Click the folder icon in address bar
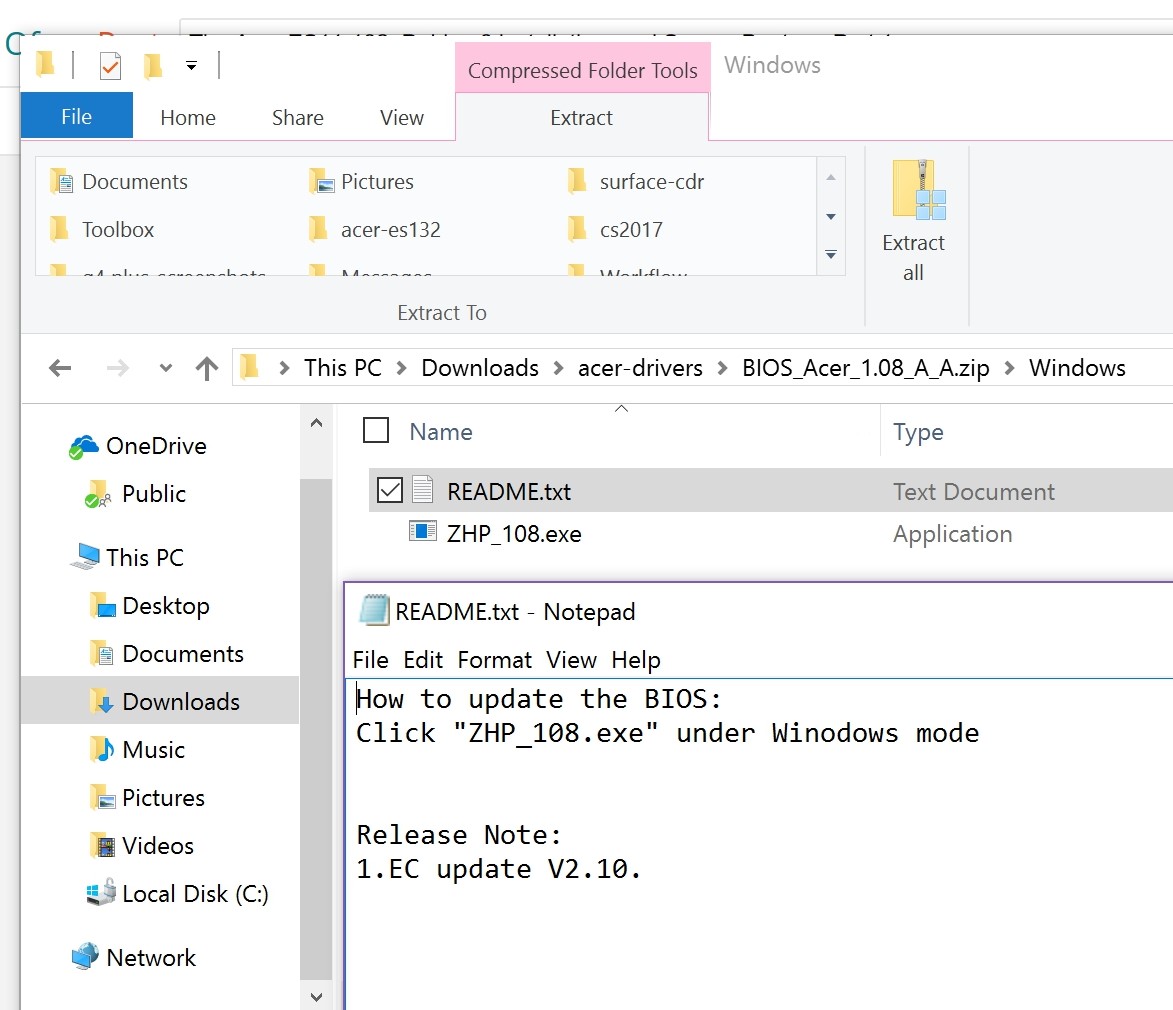Viewport: 1173px width, 1010px height. tap(249, 367)
